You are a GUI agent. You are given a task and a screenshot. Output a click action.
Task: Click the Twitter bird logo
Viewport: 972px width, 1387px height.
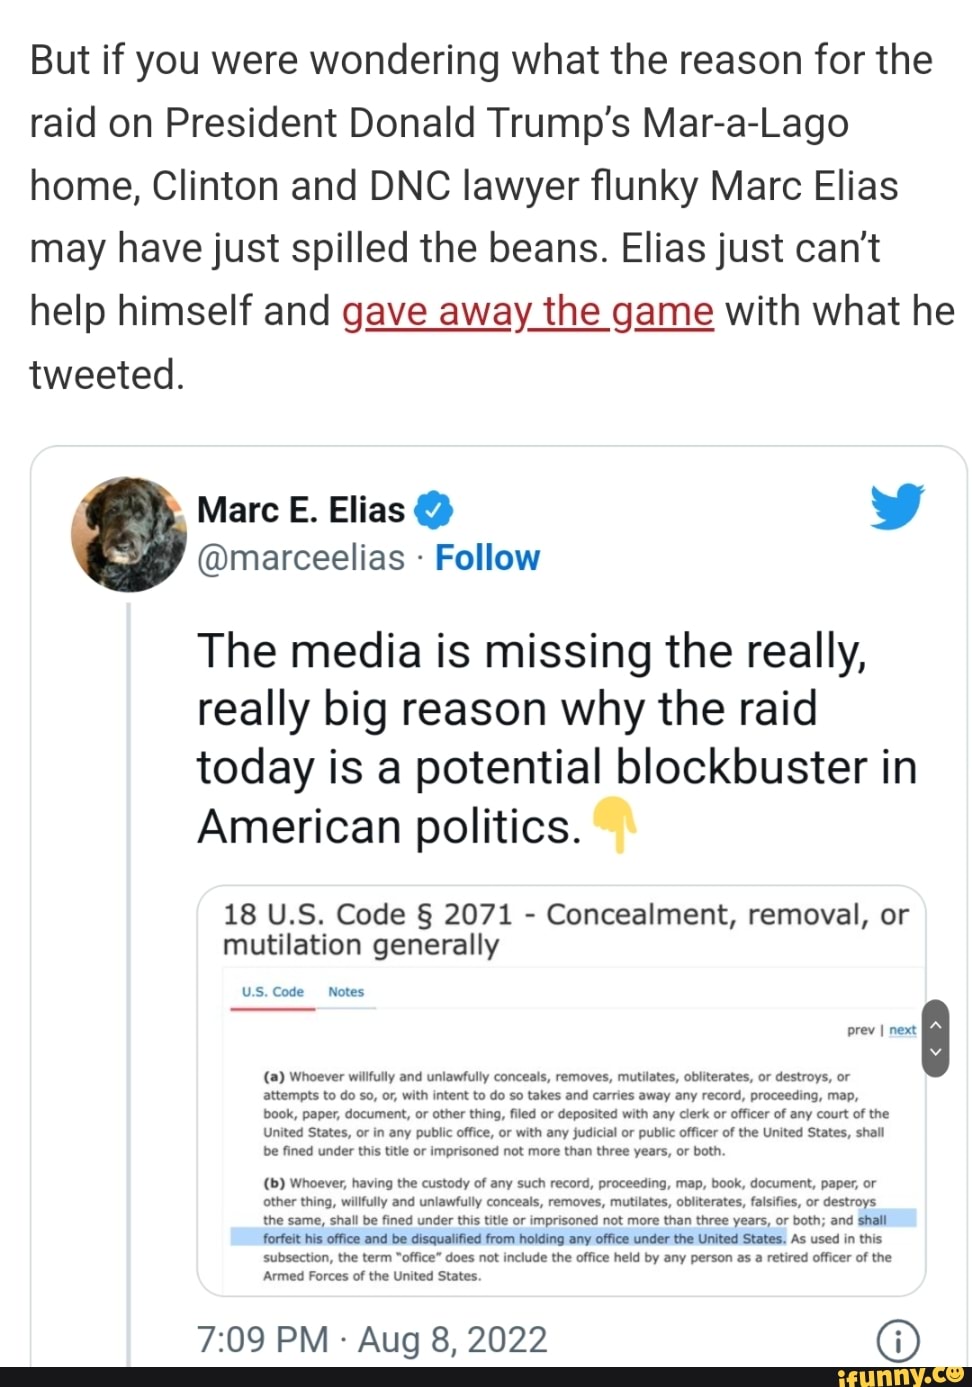tap(896, 505)
